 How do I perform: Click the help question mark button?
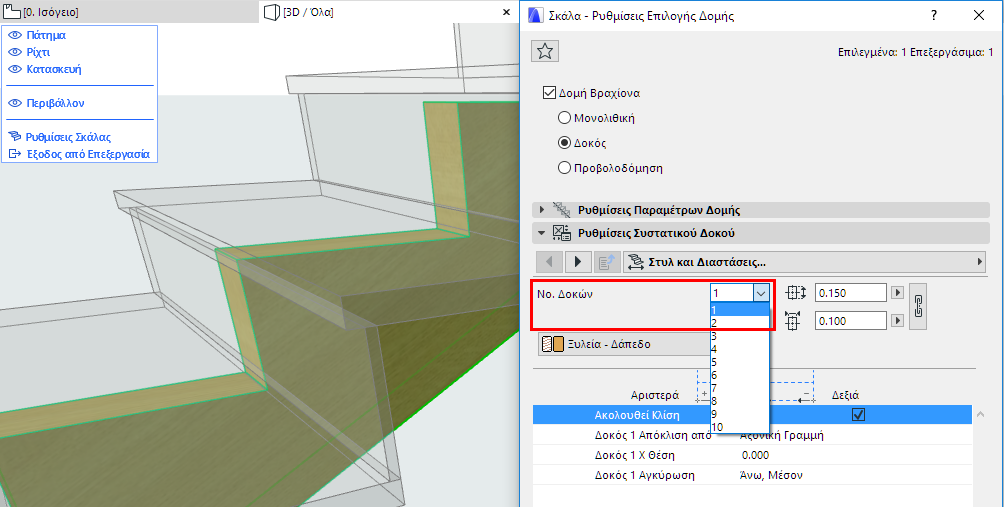point(934,15)
